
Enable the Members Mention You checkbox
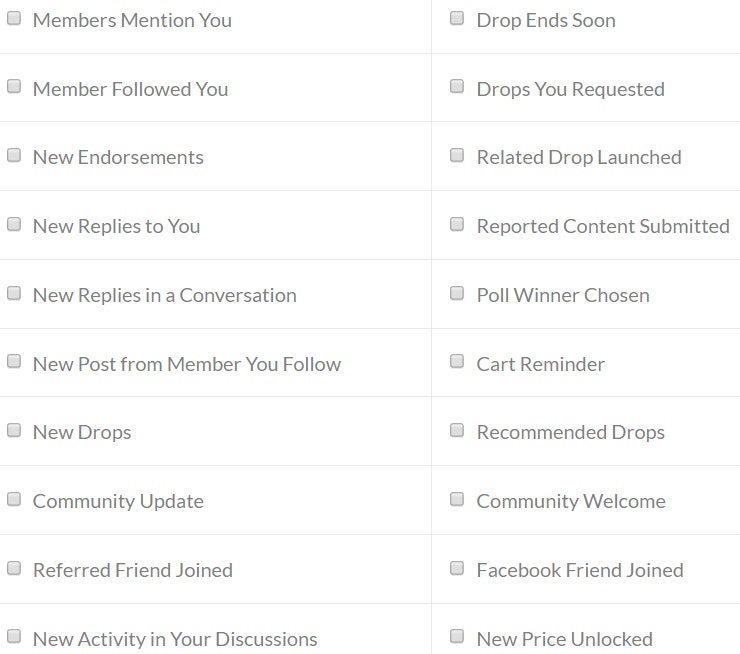tap(14, 18)
